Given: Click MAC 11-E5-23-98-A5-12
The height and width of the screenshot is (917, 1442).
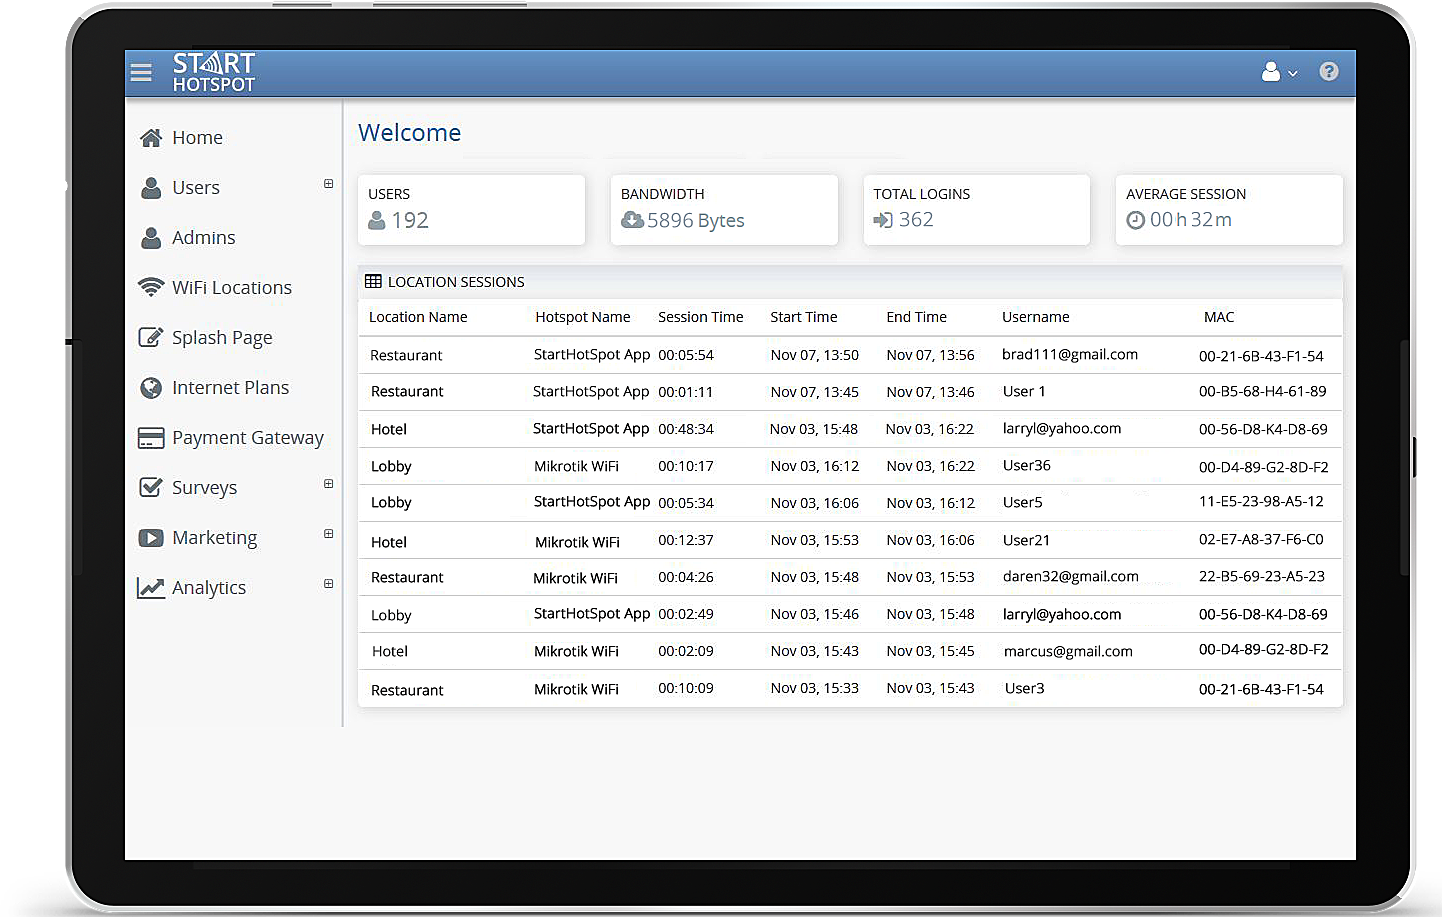Looking at the screenshot, I should click(x=1261, y=502).
